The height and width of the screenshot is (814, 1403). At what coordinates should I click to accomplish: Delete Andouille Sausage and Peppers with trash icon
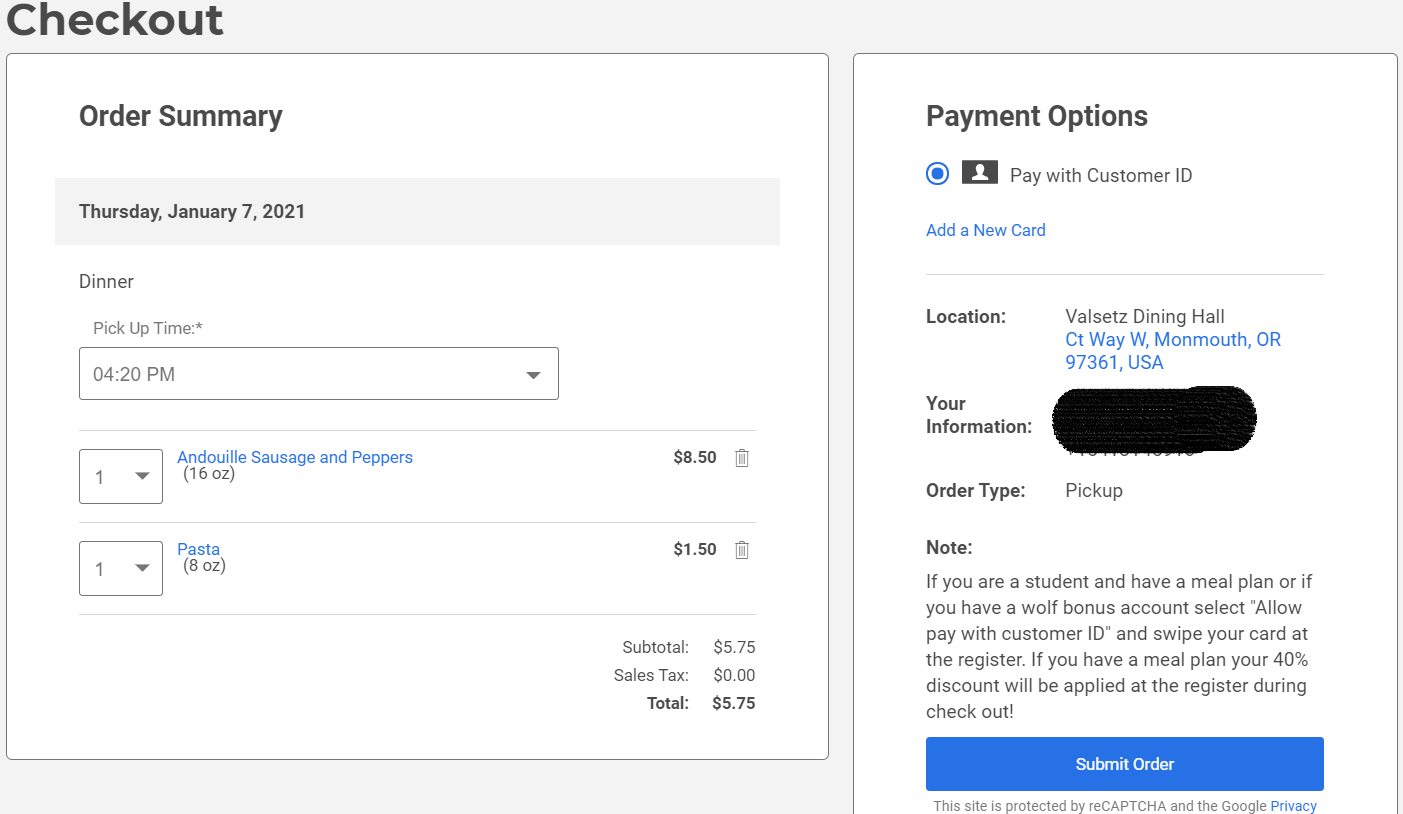tap(742, 458)
